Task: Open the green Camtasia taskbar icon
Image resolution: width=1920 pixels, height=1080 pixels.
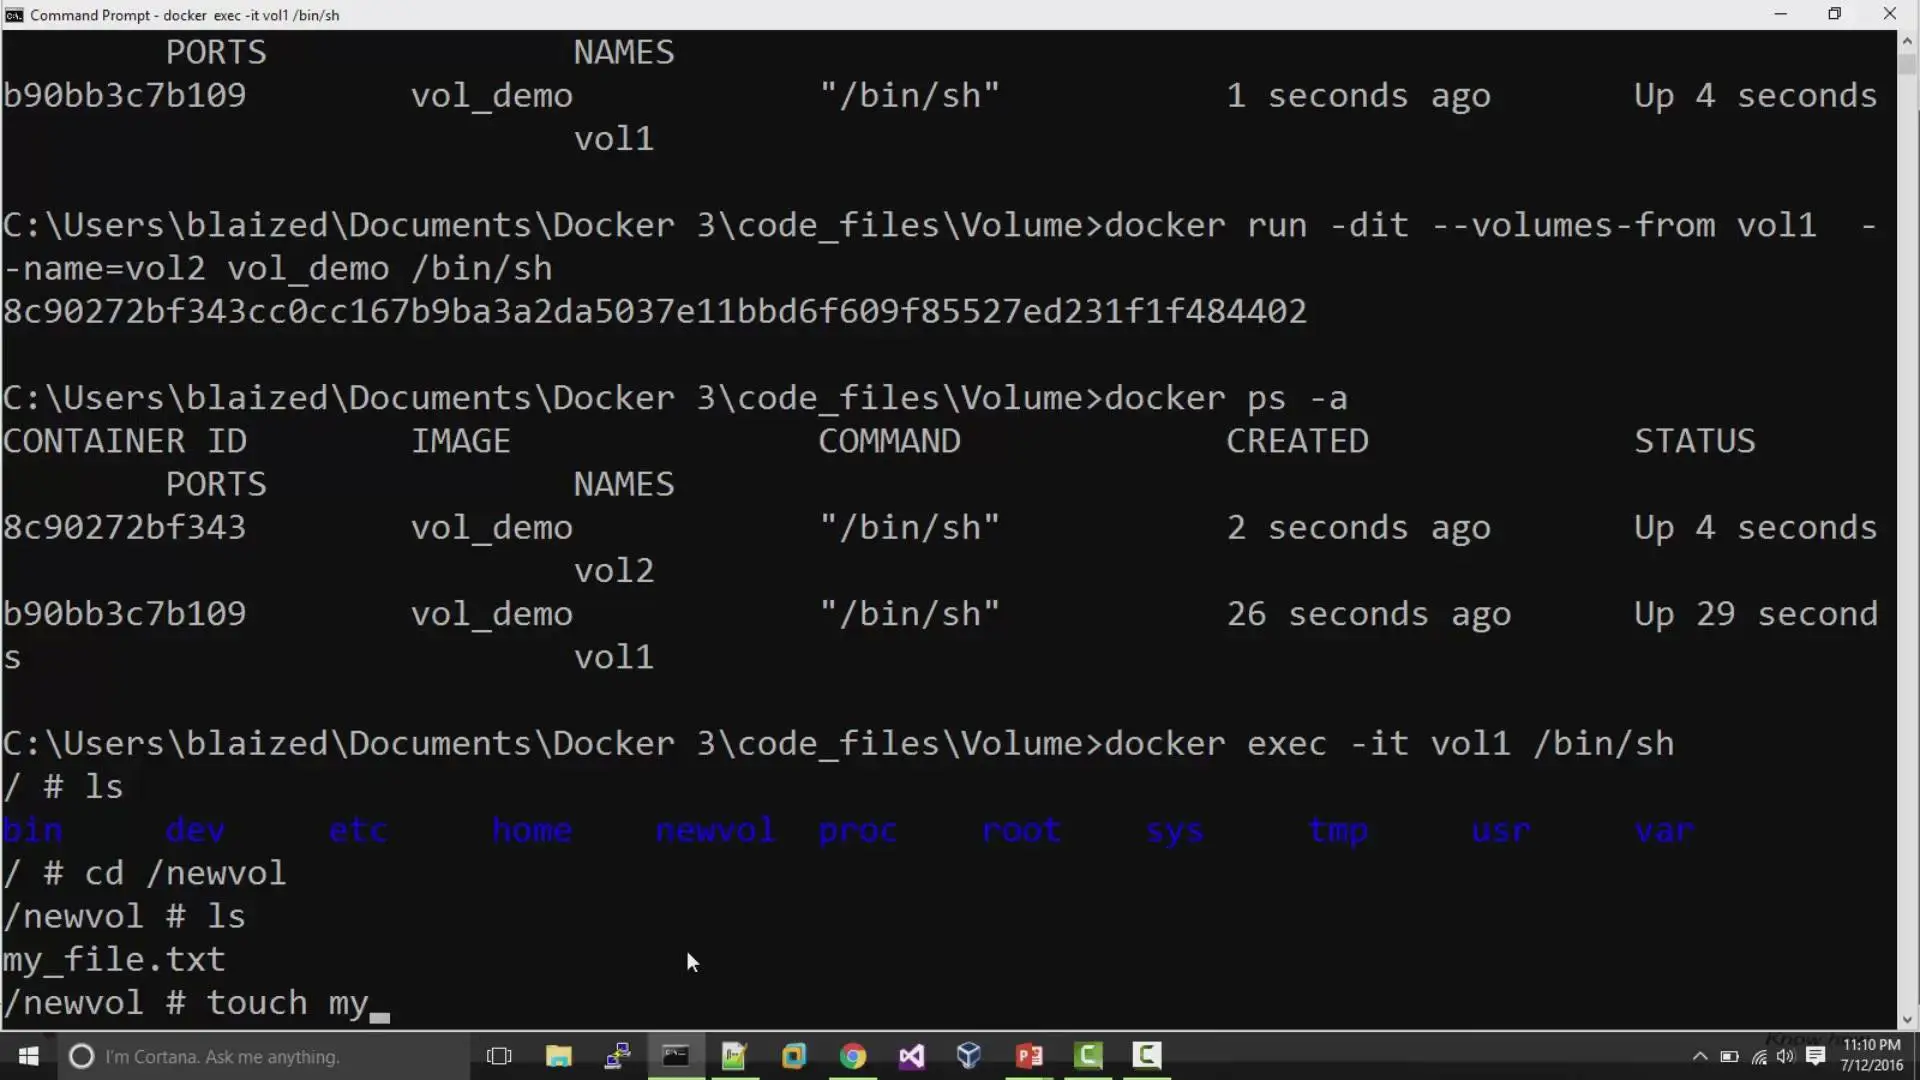Action: 1088,1056
